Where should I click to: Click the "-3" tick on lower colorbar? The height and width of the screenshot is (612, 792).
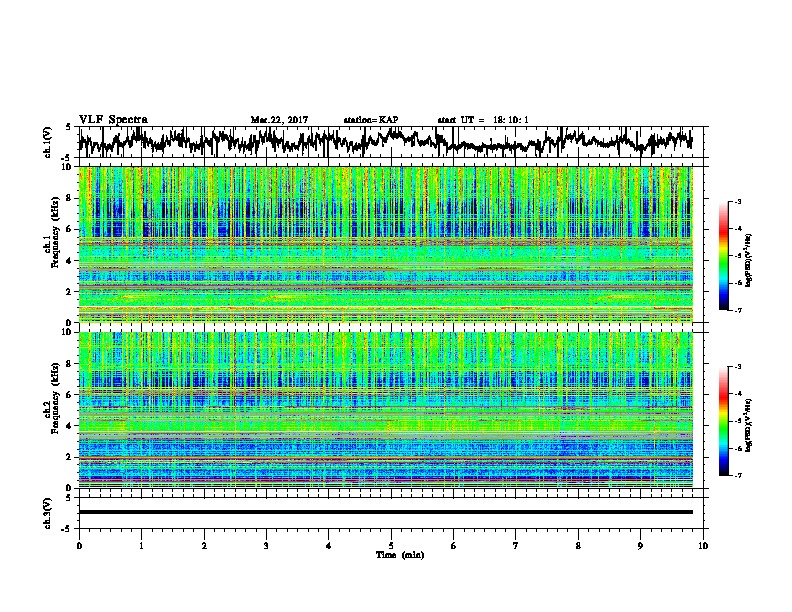[x=737, y=367]
